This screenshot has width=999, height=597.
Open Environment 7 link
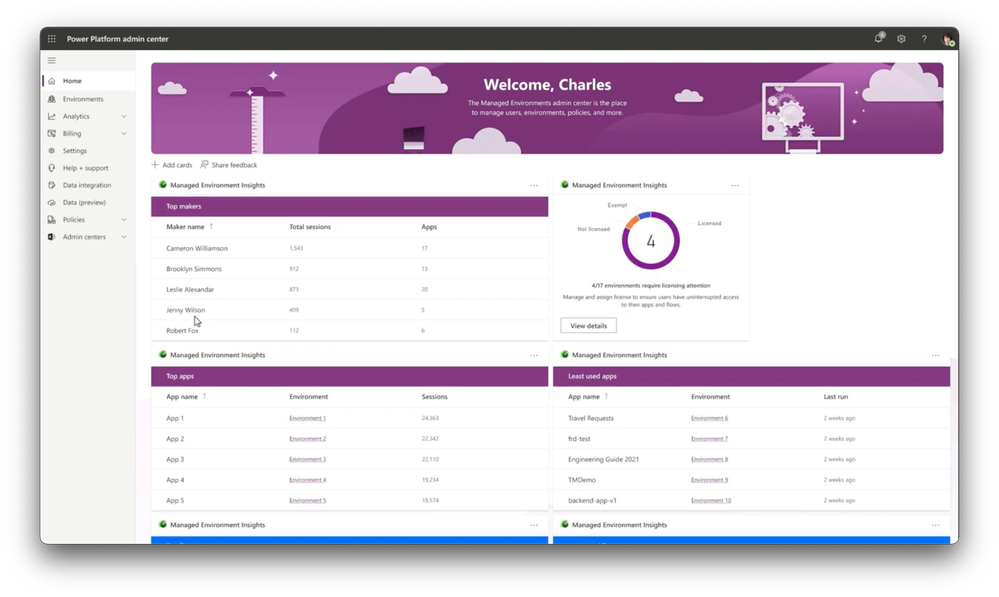click(x=709, y=439)
